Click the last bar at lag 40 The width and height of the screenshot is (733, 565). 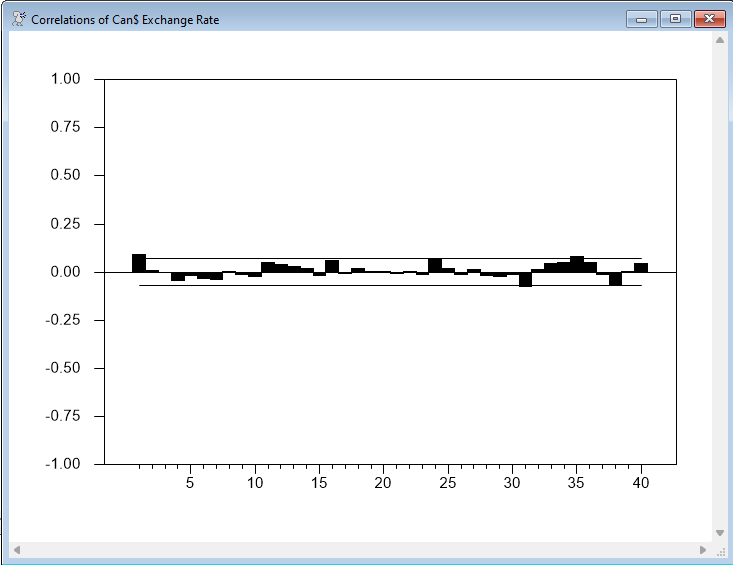point(641,267)
